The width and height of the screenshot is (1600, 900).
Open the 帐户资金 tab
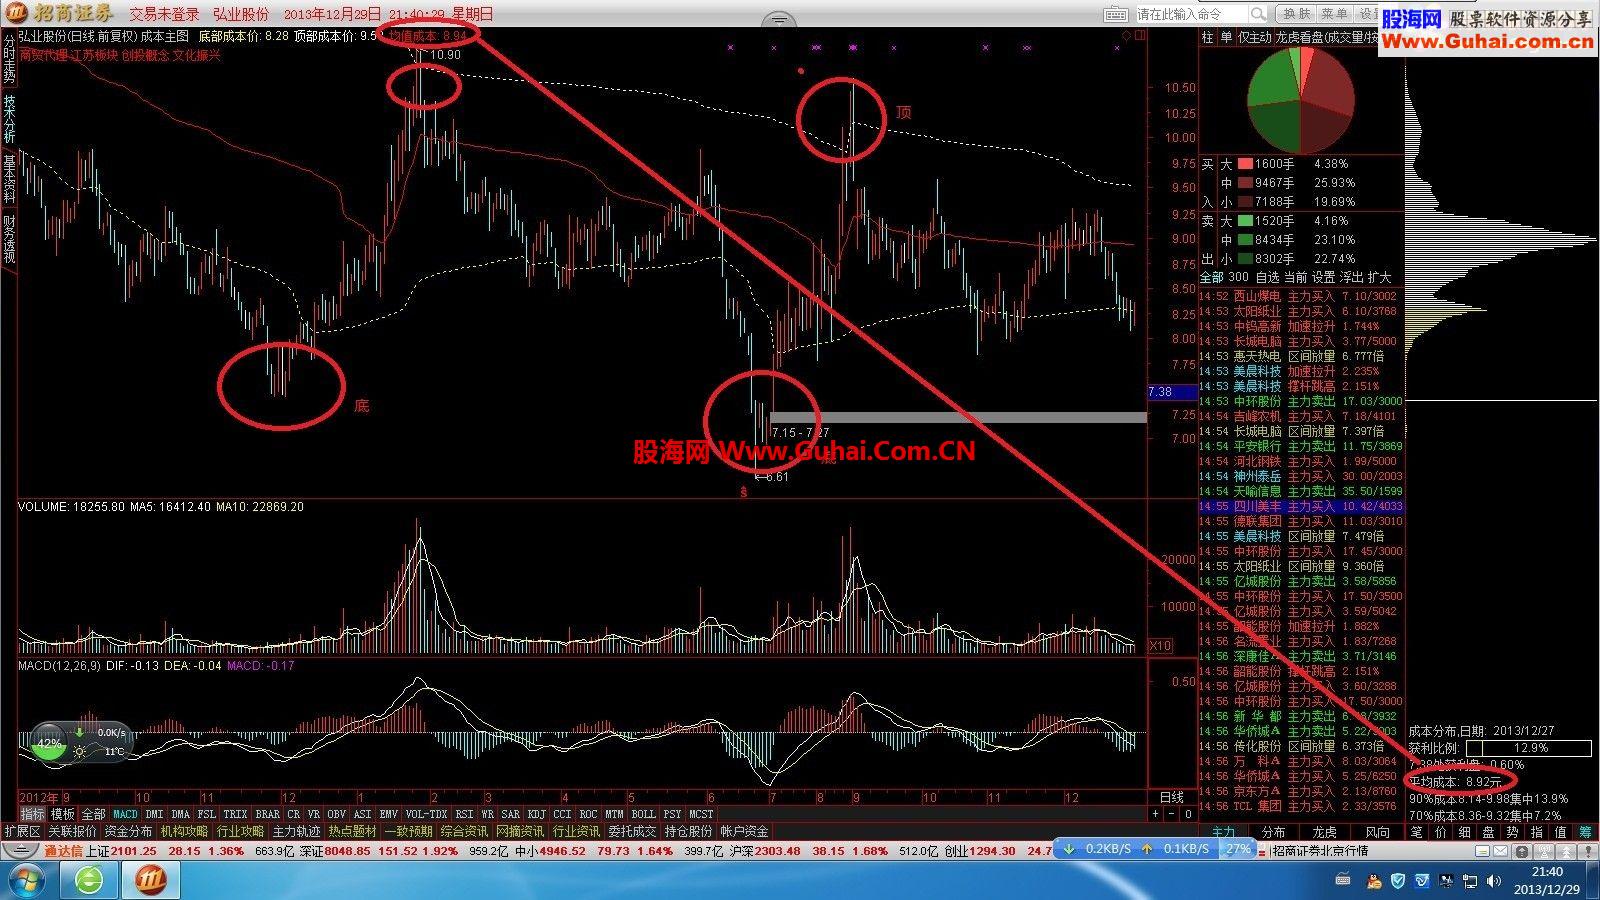pos(744,831)
